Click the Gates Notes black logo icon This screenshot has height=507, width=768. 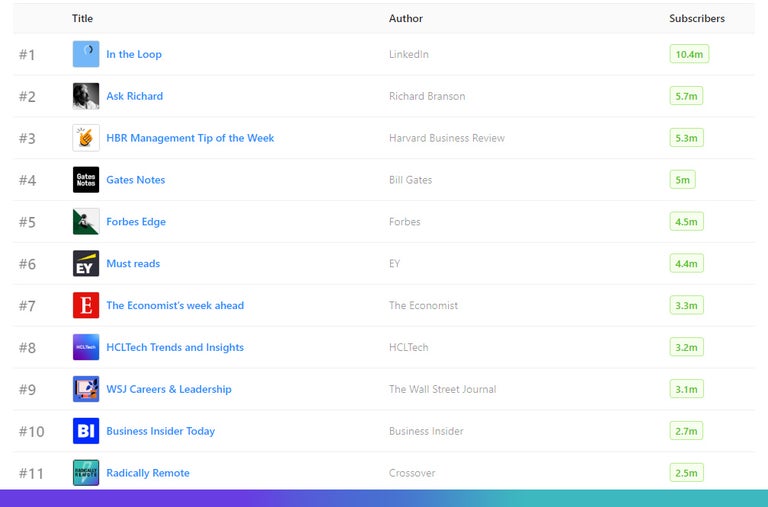tap(86, 180)
